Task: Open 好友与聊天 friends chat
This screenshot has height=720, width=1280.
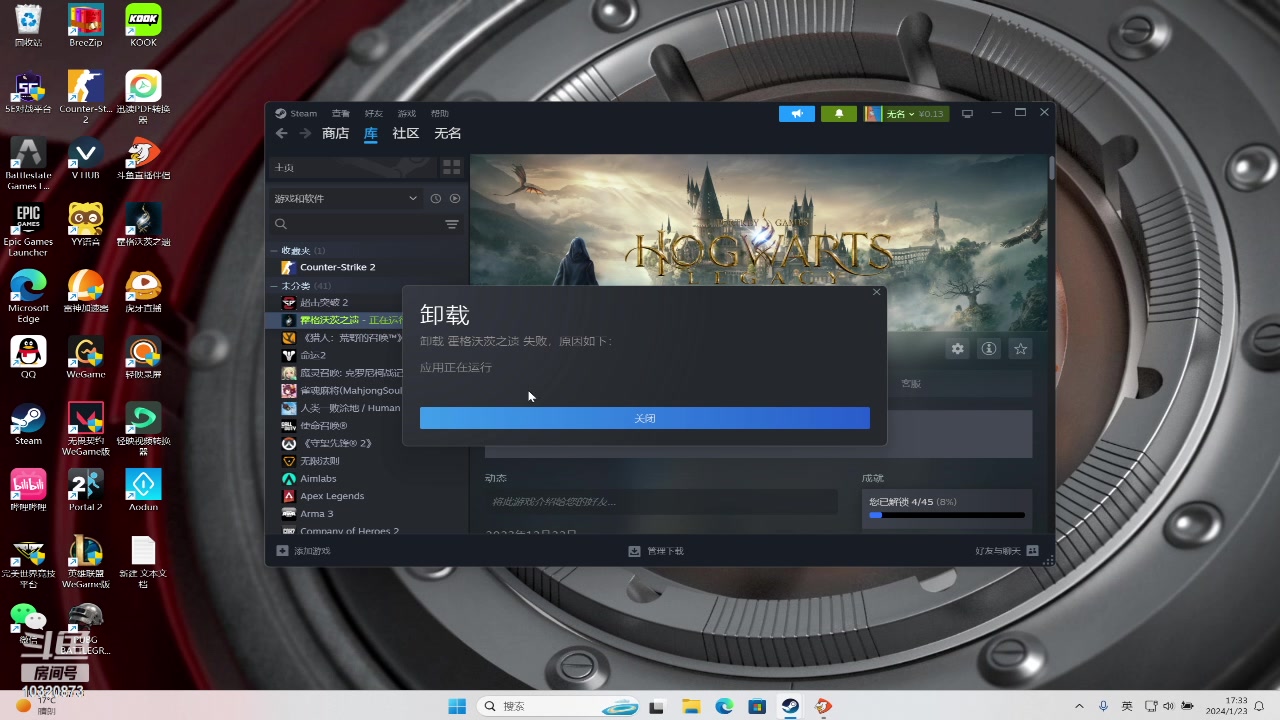Action: 1007,551
